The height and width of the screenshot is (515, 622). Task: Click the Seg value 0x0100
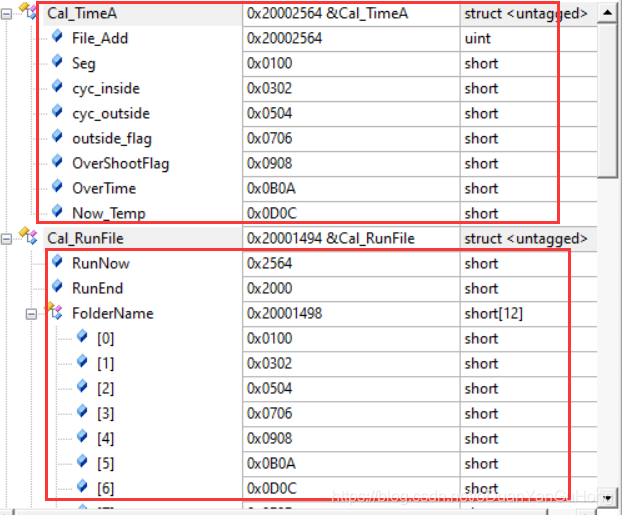pos(269,63)
